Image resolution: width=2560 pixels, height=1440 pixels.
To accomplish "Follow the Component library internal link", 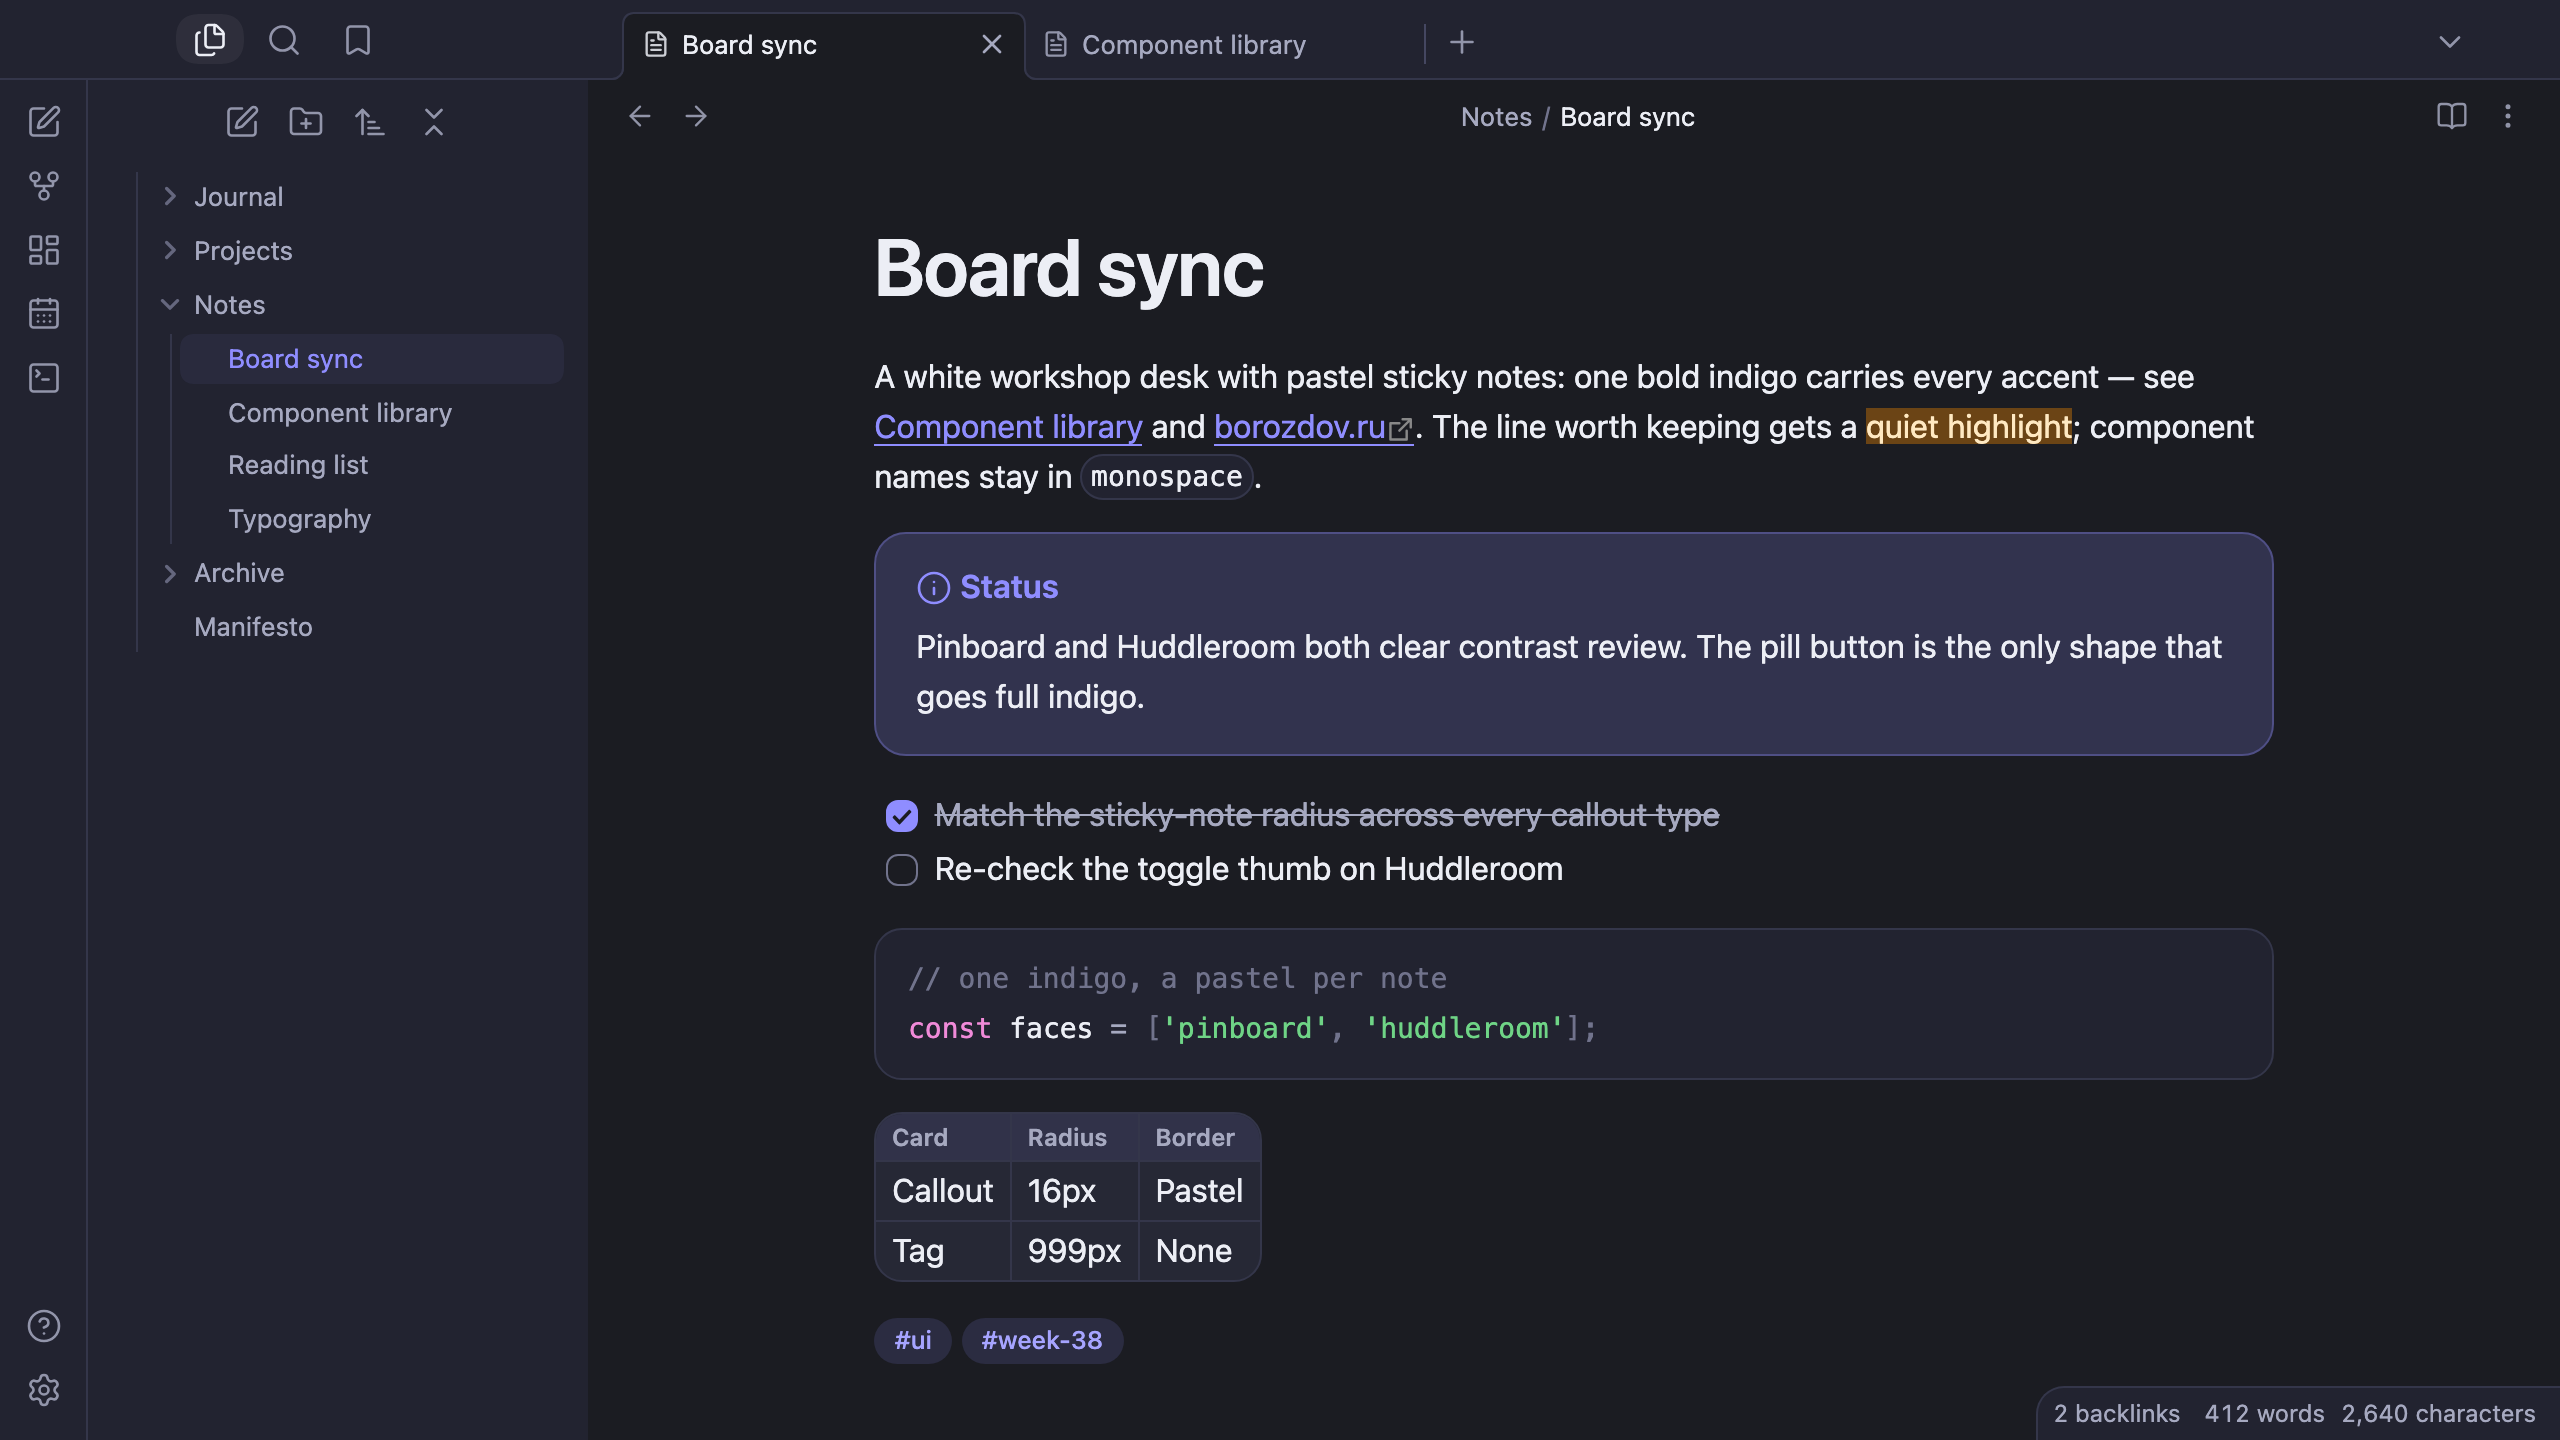I will (1008, 427).
